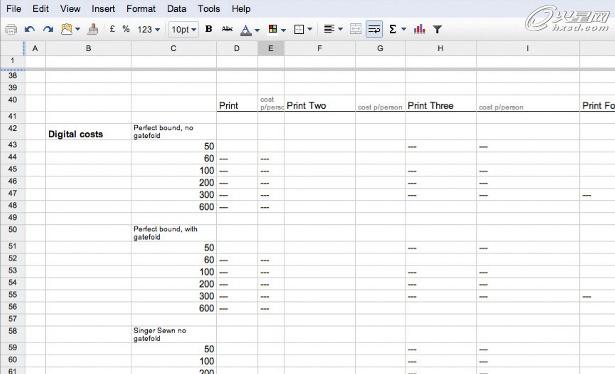The width and height of the screenshot is (615, 374).
Task: Select row 47 header
Action: tap(13, 193)
